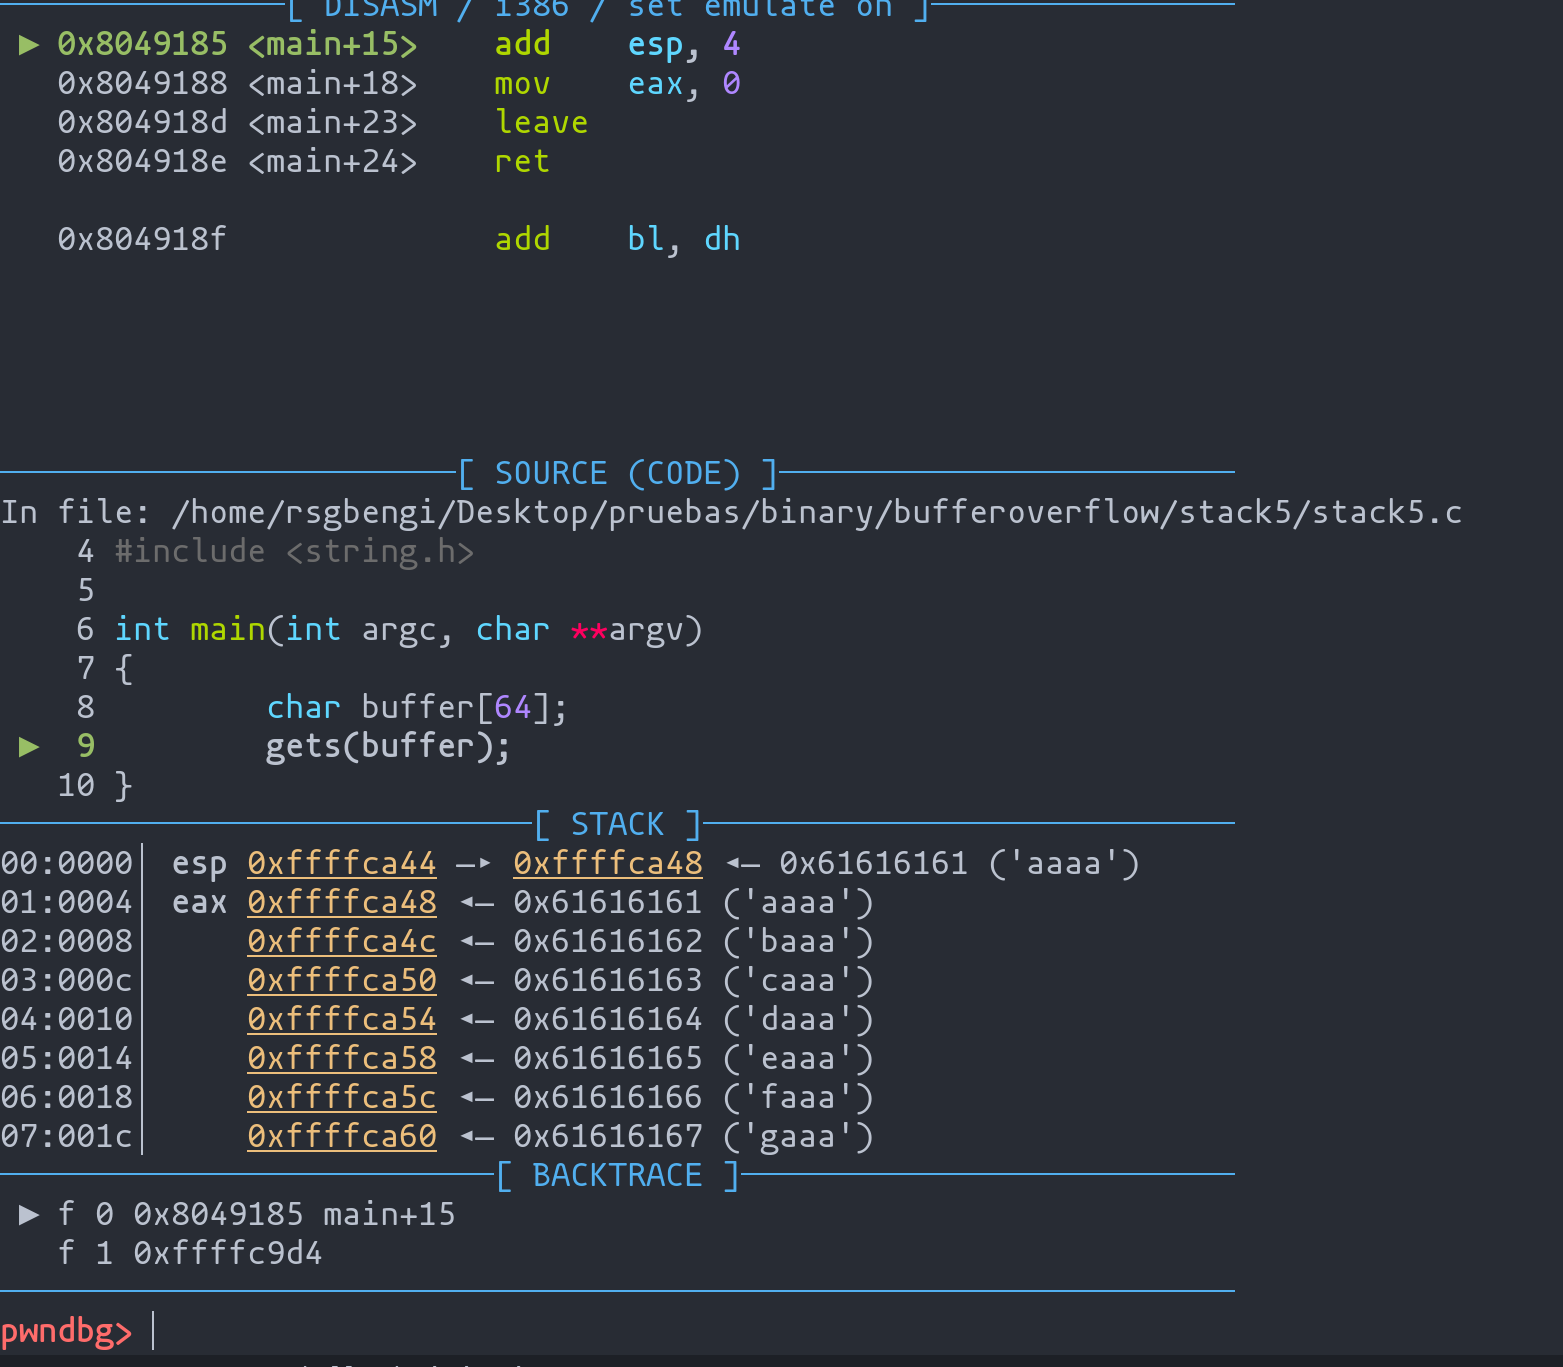Click stack address 0xffffca58
1563x1367 pixels.
[x=341, y=1058]
